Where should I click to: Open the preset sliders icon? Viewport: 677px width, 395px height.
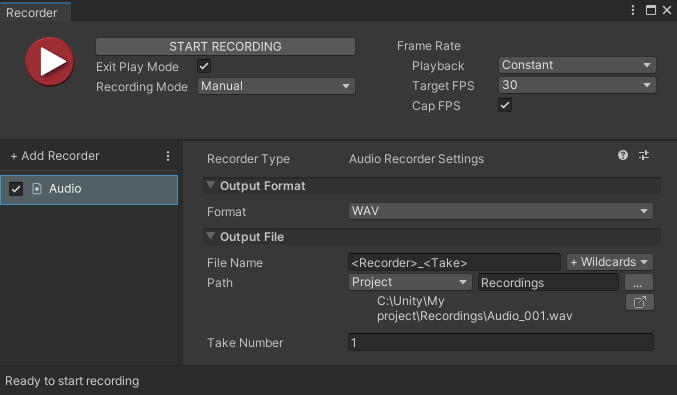(x=644, y=155)
